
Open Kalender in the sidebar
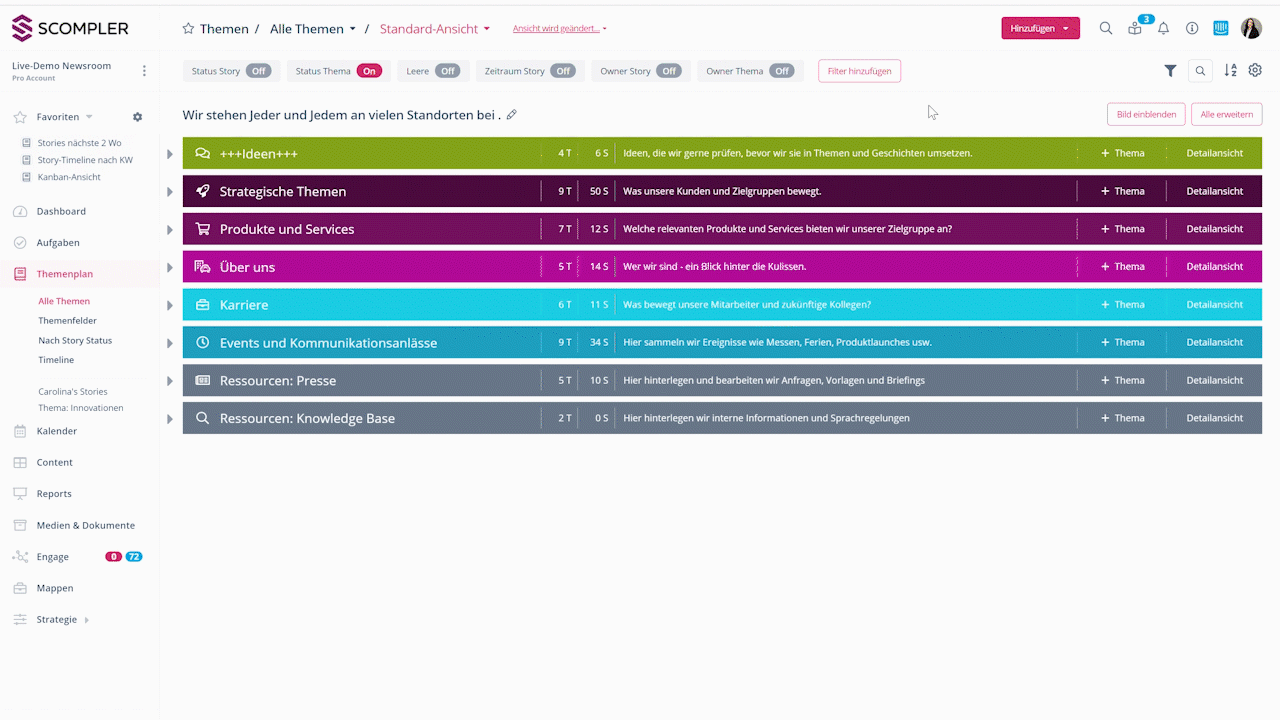pos(57,431)
